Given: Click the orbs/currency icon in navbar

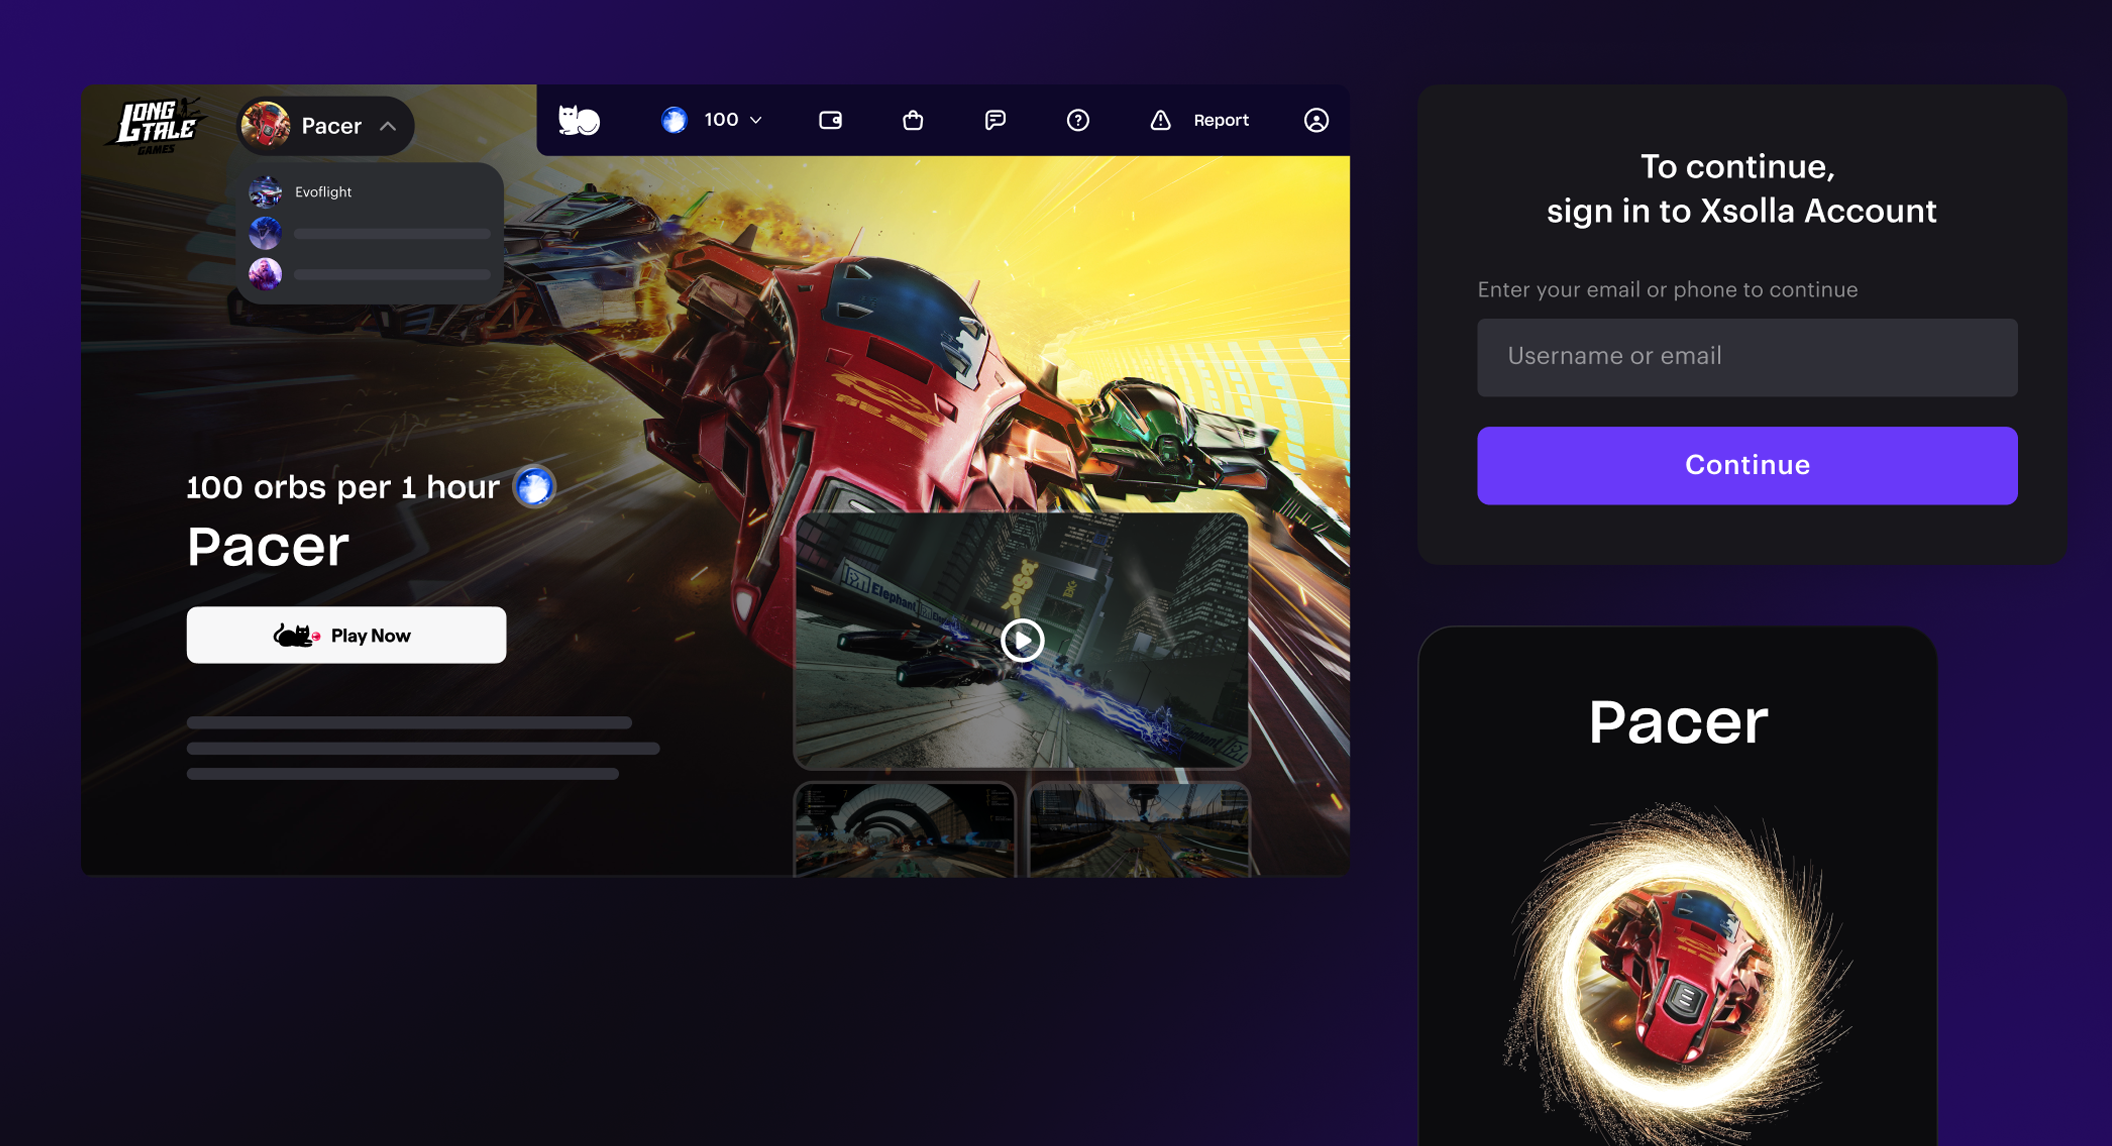Looking at the screenshot, I should 674,119.
